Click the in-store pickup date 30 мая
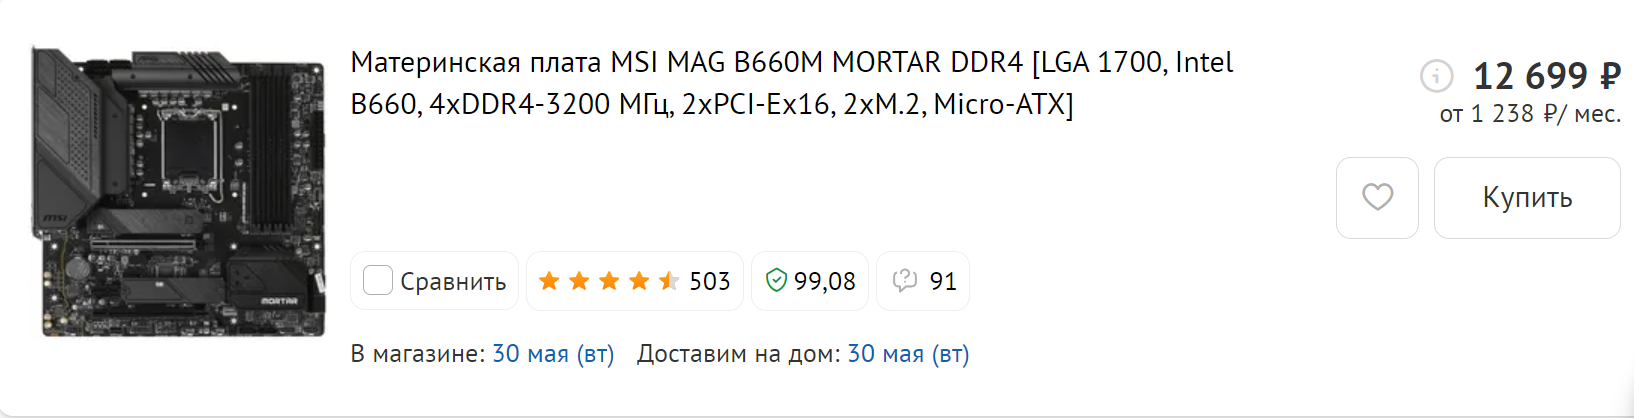 [x=552, y=354]
